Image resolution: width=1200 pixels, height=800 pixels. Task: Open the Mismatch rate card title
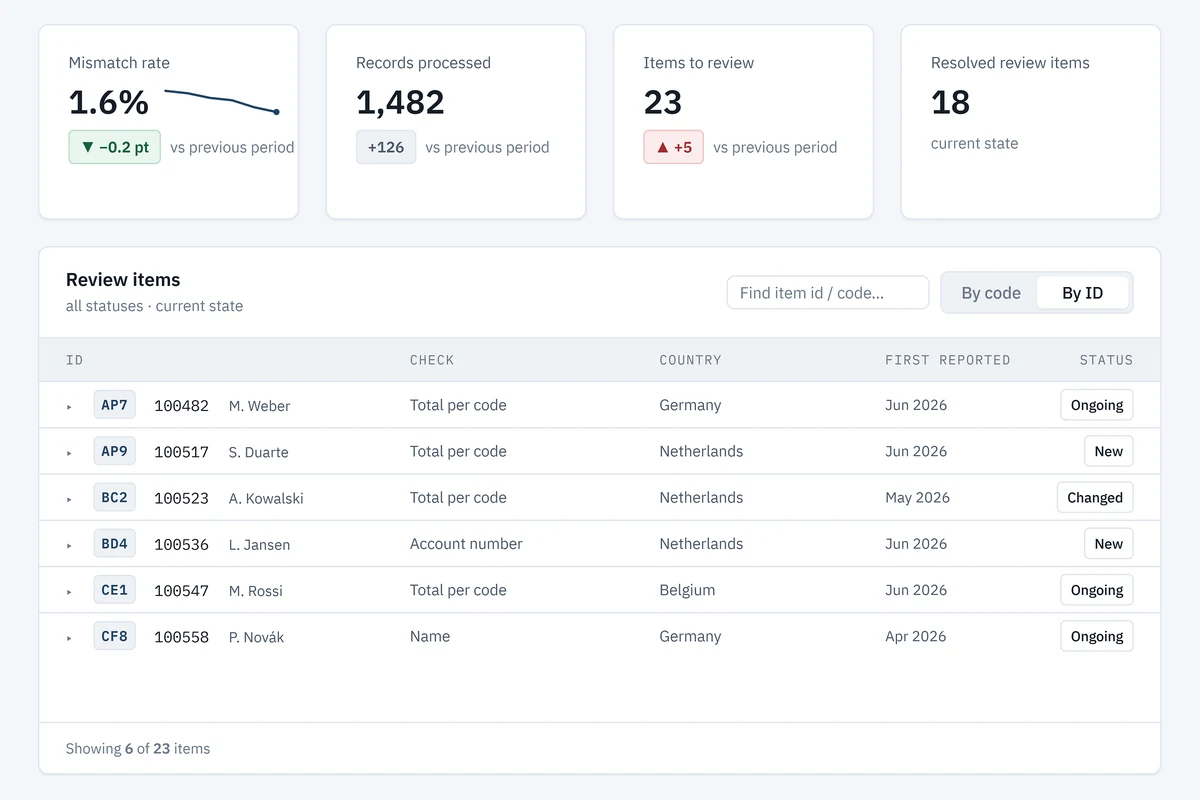coord(119,62)
